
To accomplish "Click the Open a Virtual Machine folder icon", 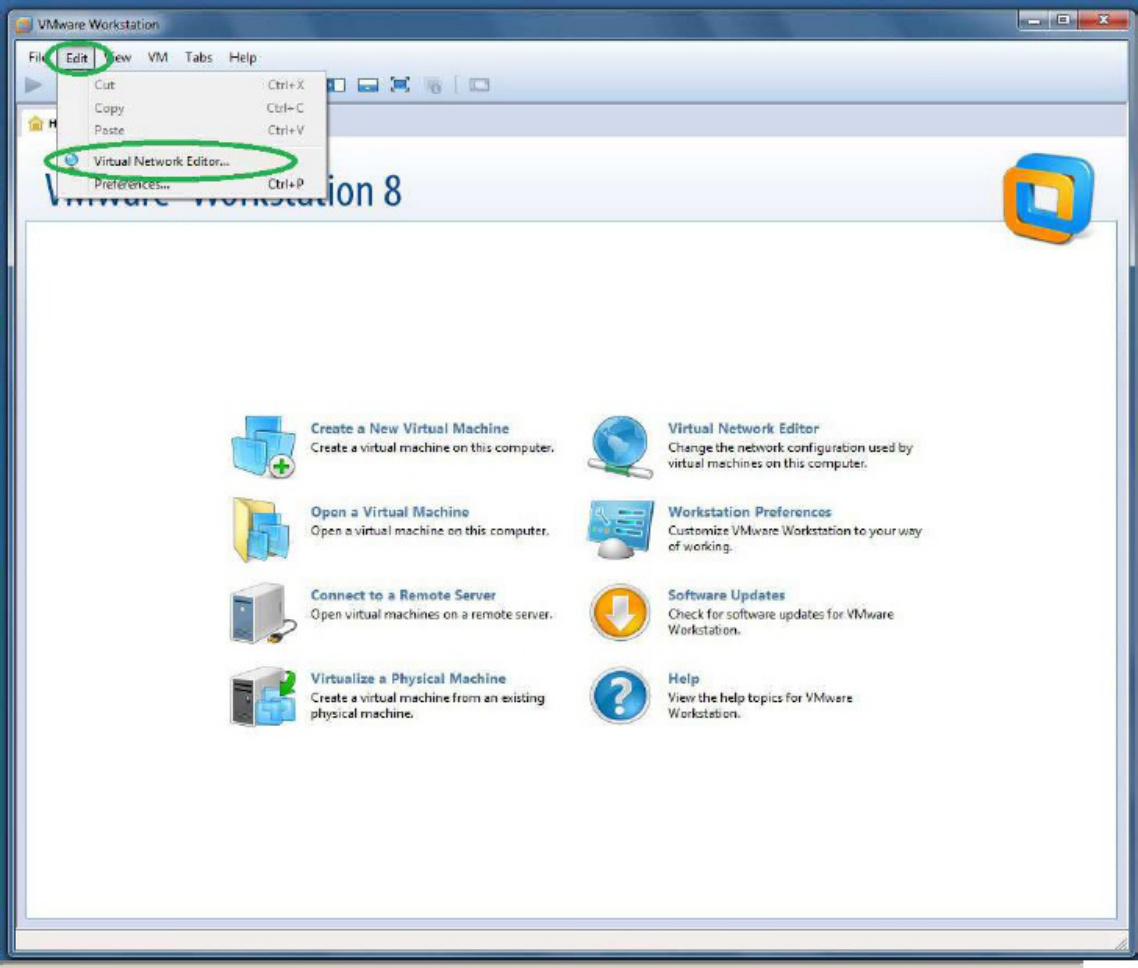I will [261, 530].
